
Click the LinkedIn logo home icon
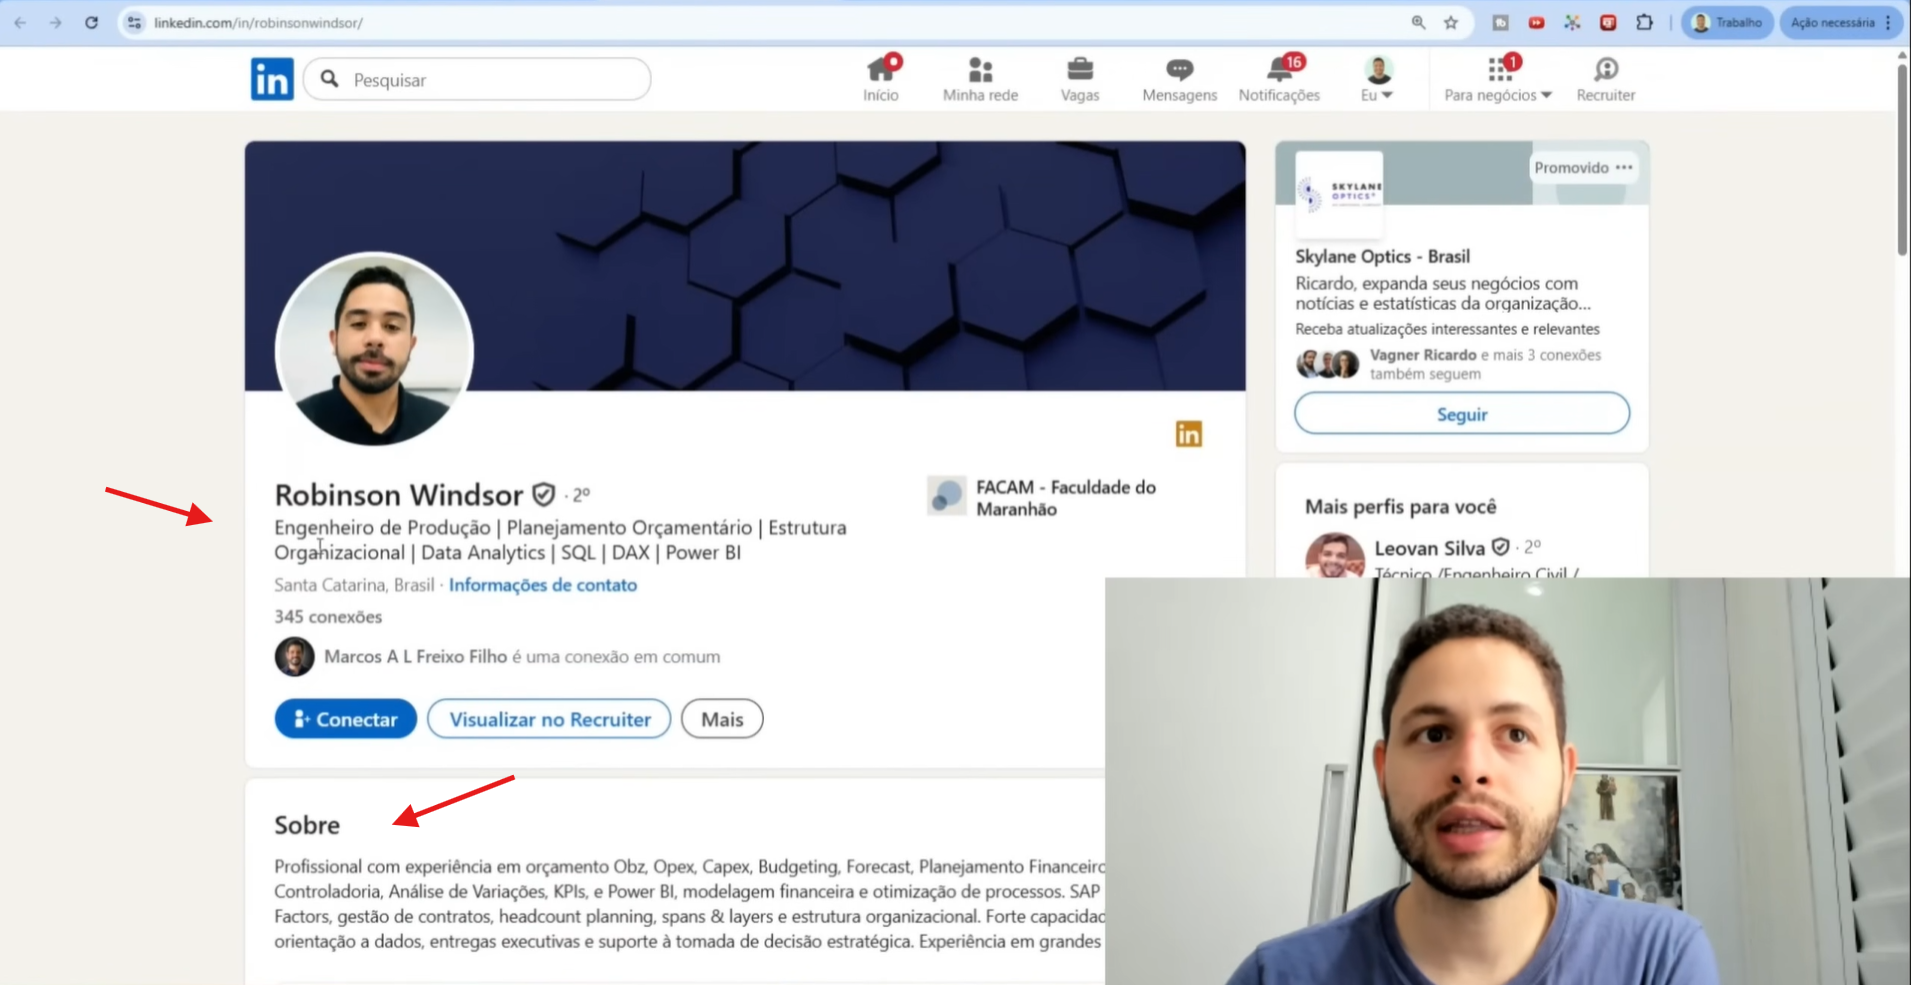click(x=272, y=79)
